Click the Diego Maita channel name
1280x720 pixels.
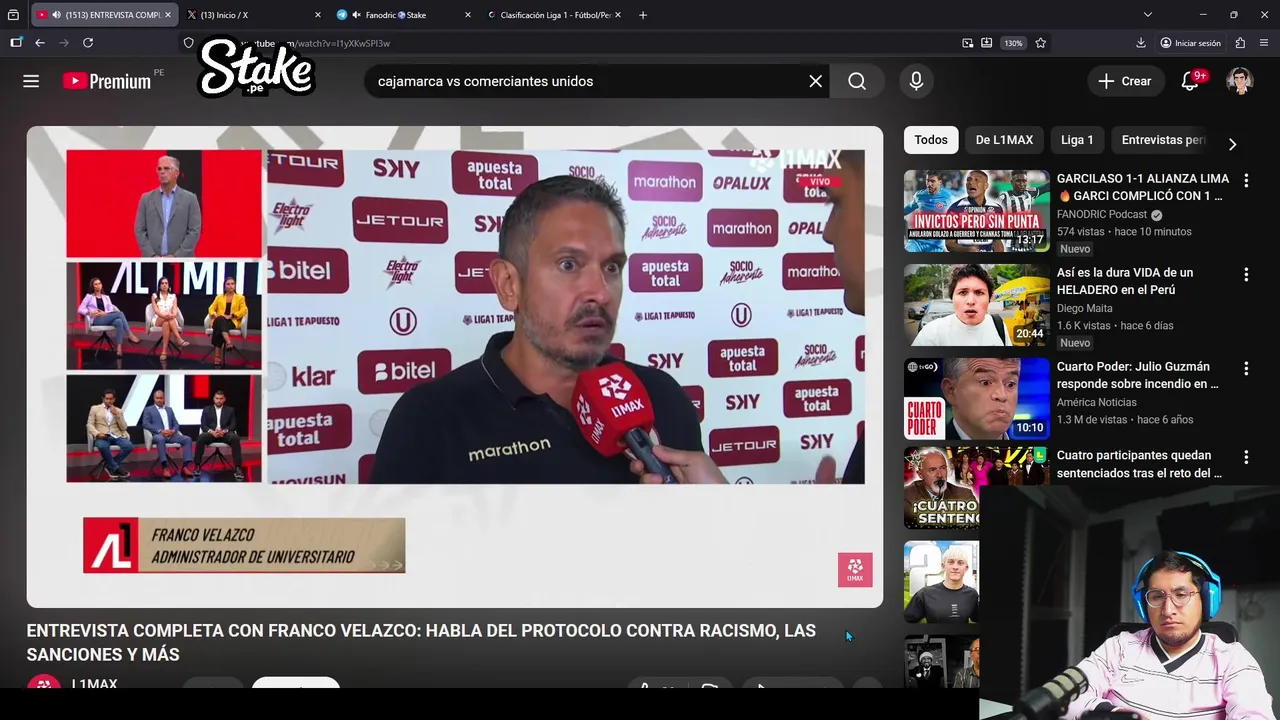coord(1085,308)
